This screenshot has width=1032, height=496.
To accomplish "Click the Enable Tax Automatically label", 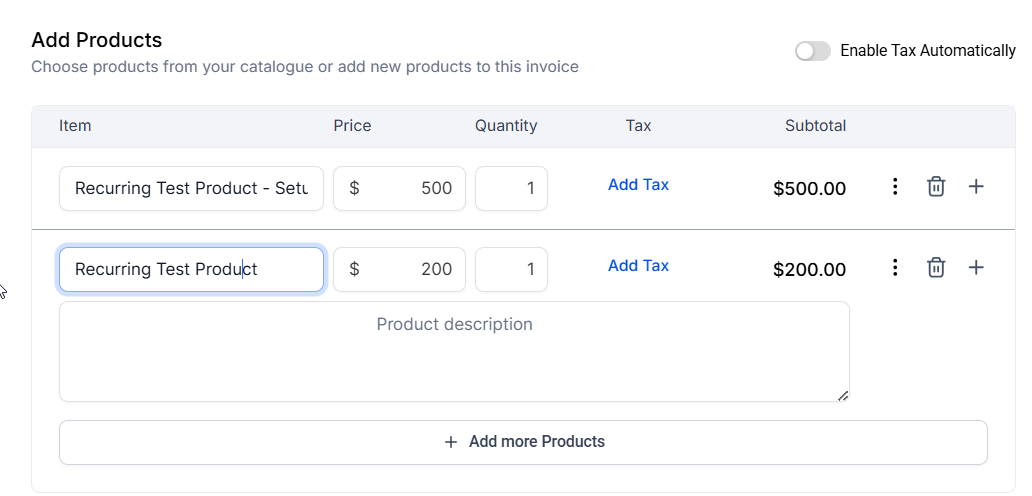I will tap(927, 51).
